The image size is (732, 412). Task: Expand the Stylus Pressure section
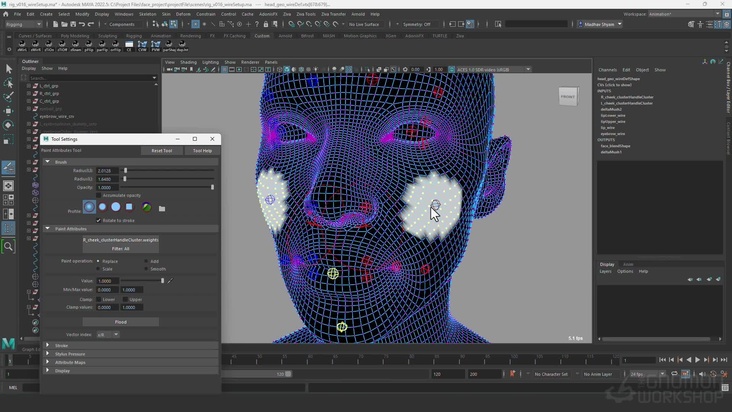click(x=48, y=354)
